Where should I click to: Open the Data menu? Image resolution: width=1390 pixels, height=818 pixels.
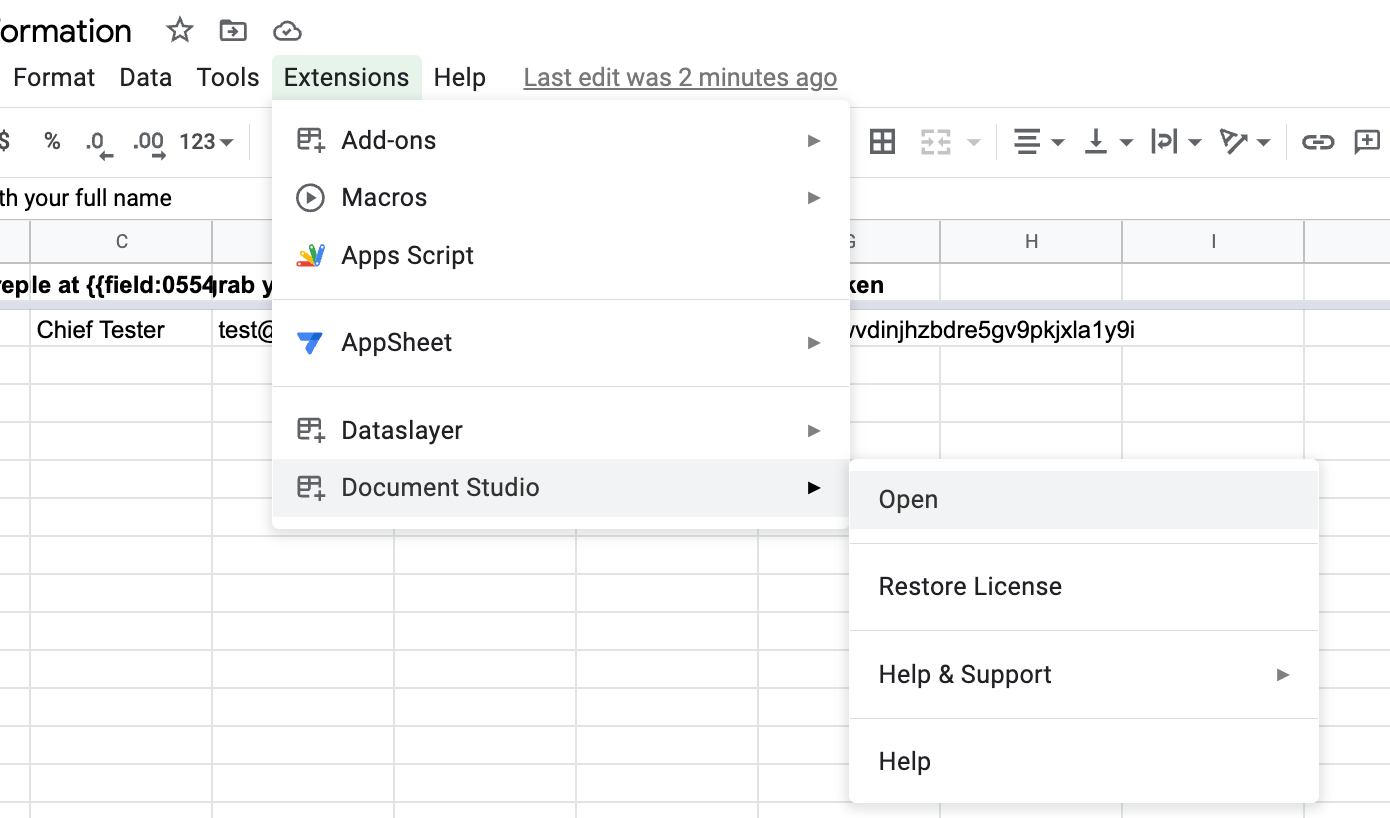[x=146, y=77]
